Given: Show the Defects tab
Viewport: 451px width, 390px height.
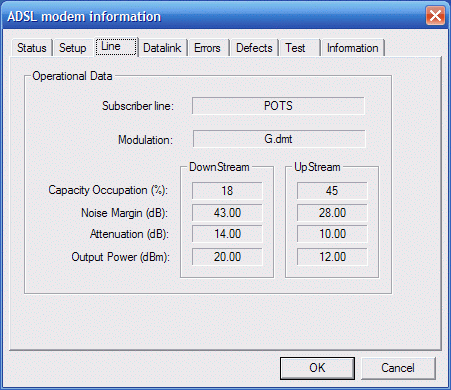Looking at the screenshot, I should point(254,48).
